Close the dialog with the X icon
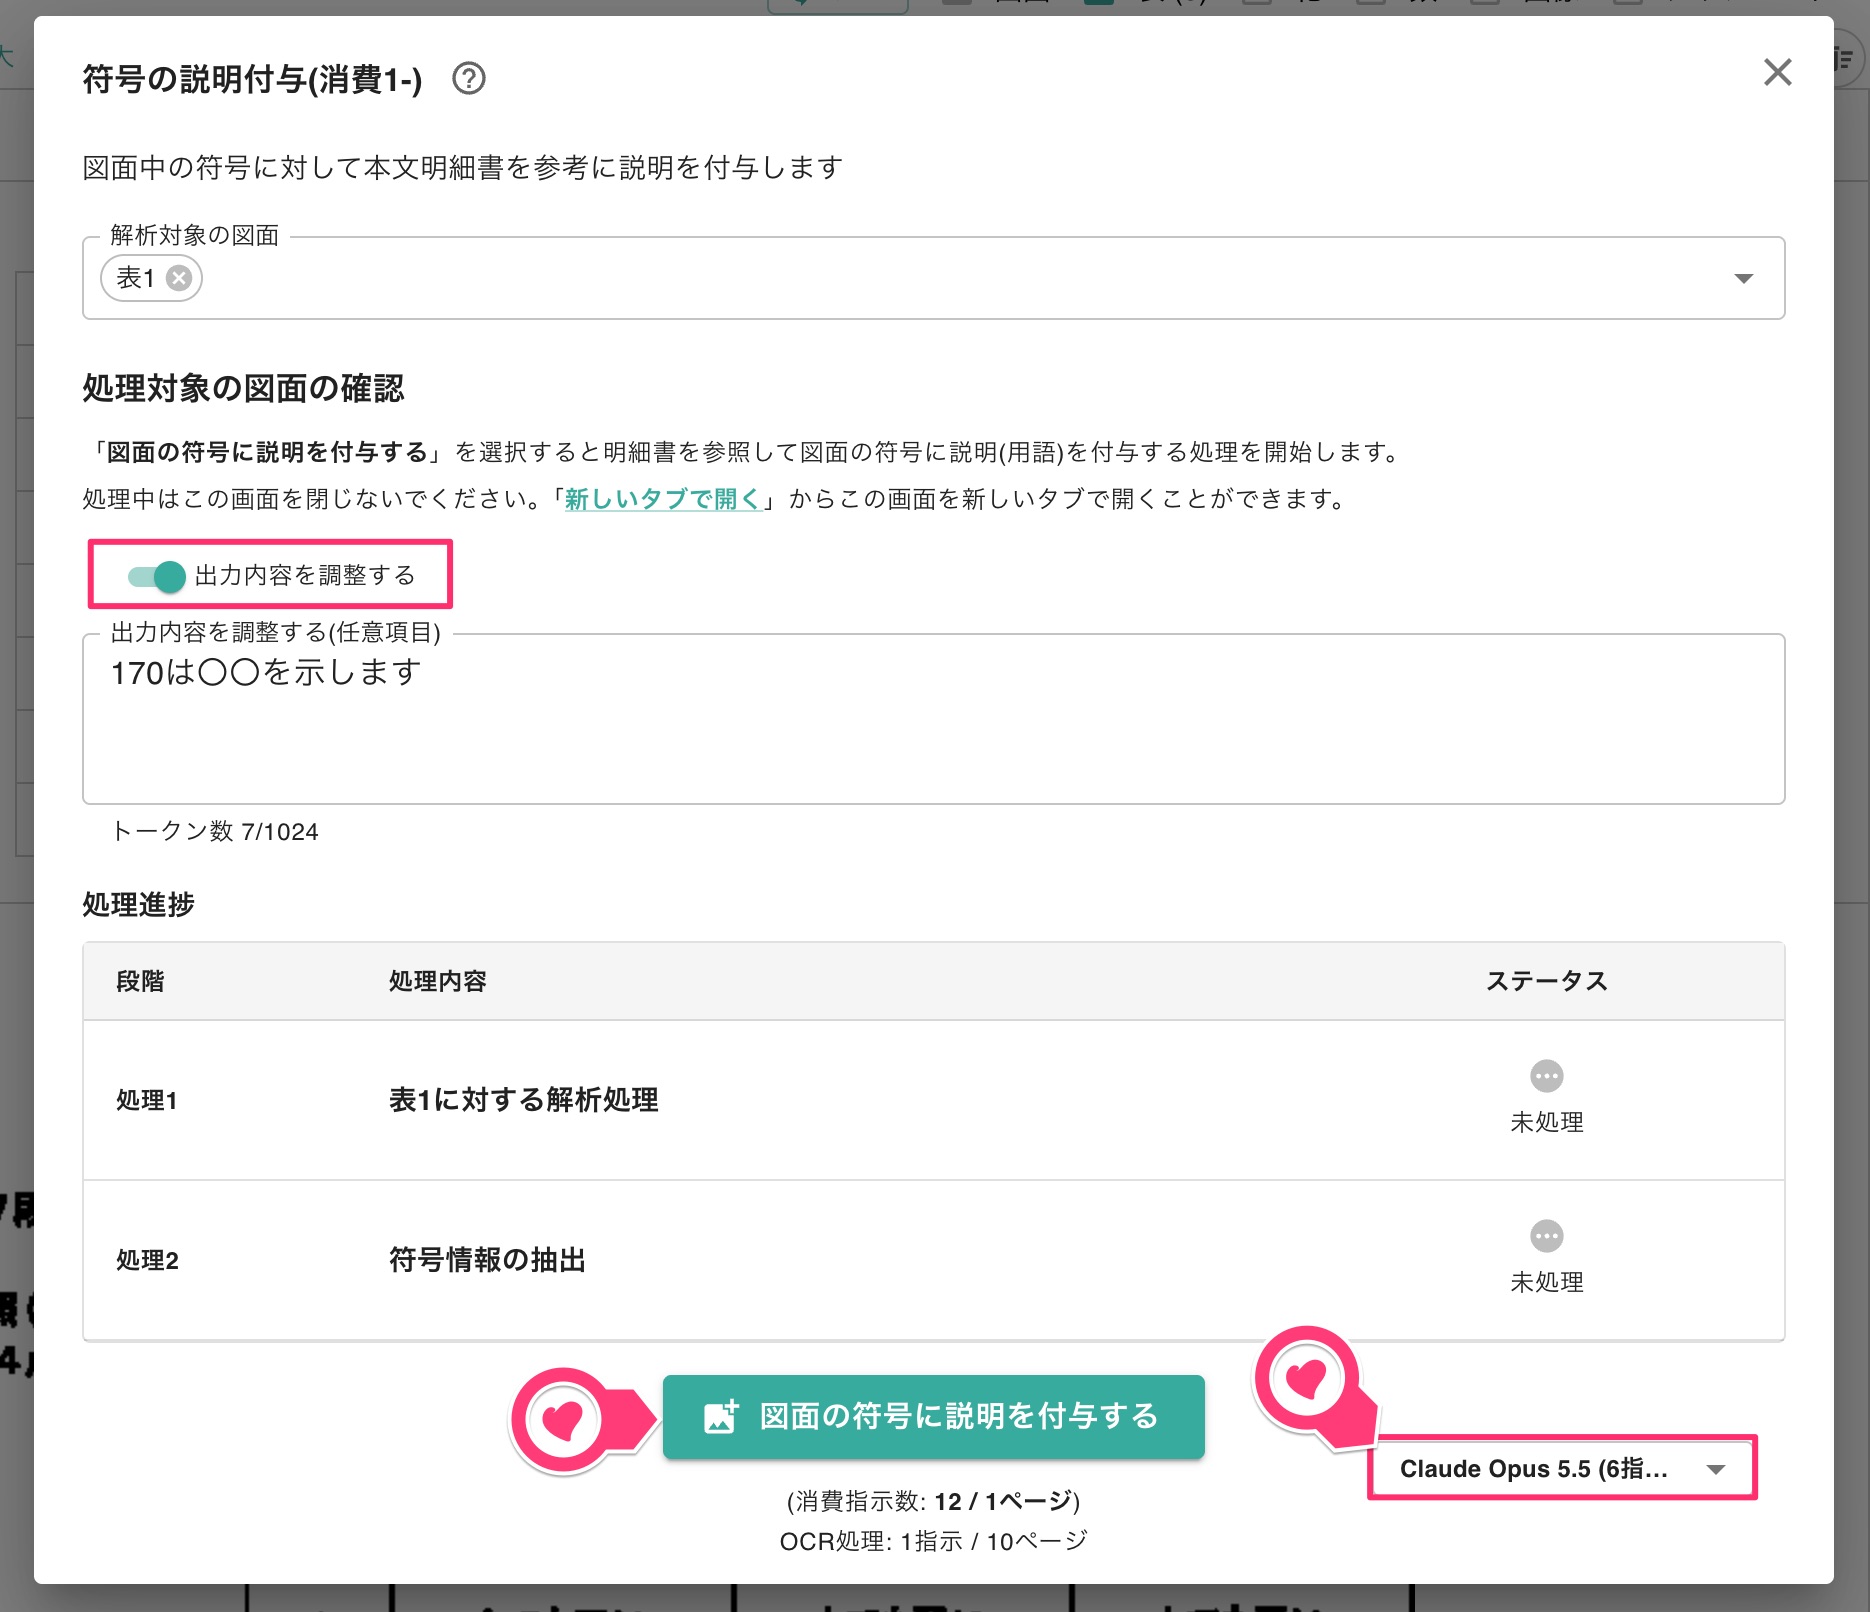Screen dimensions: 1870x1612 [1777, 72]
